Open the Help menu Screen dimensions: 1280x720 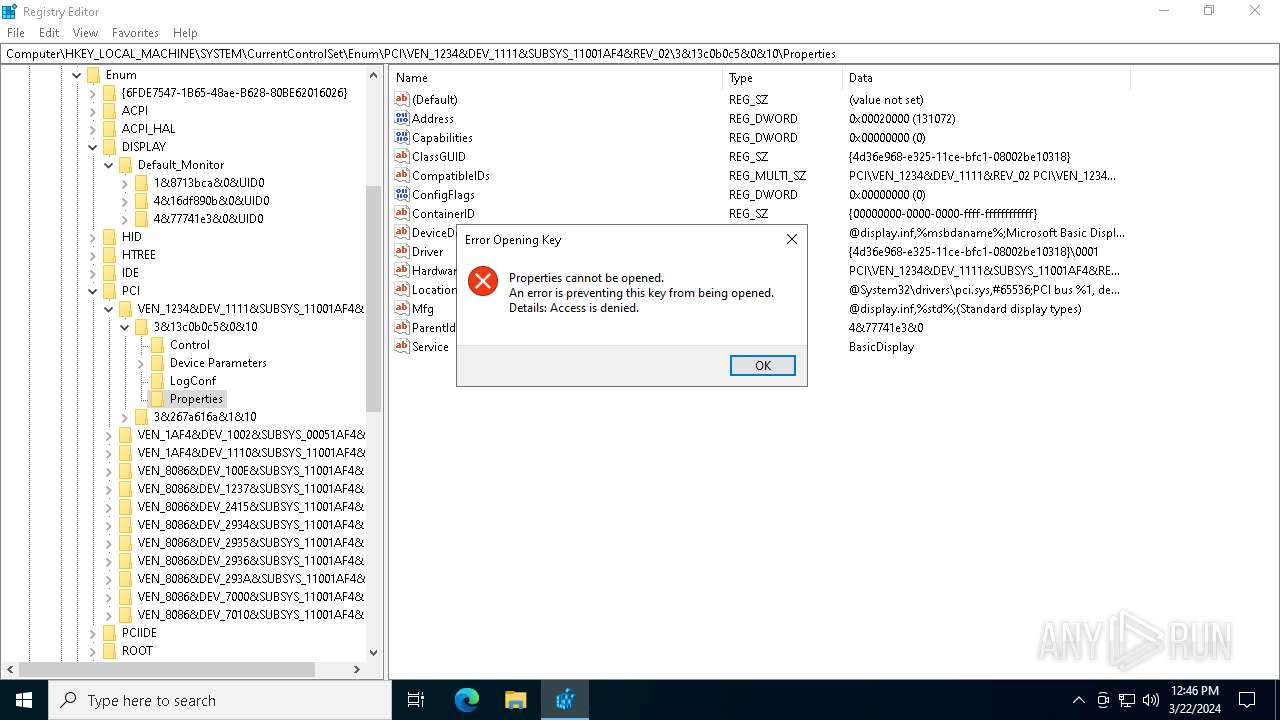185,33
